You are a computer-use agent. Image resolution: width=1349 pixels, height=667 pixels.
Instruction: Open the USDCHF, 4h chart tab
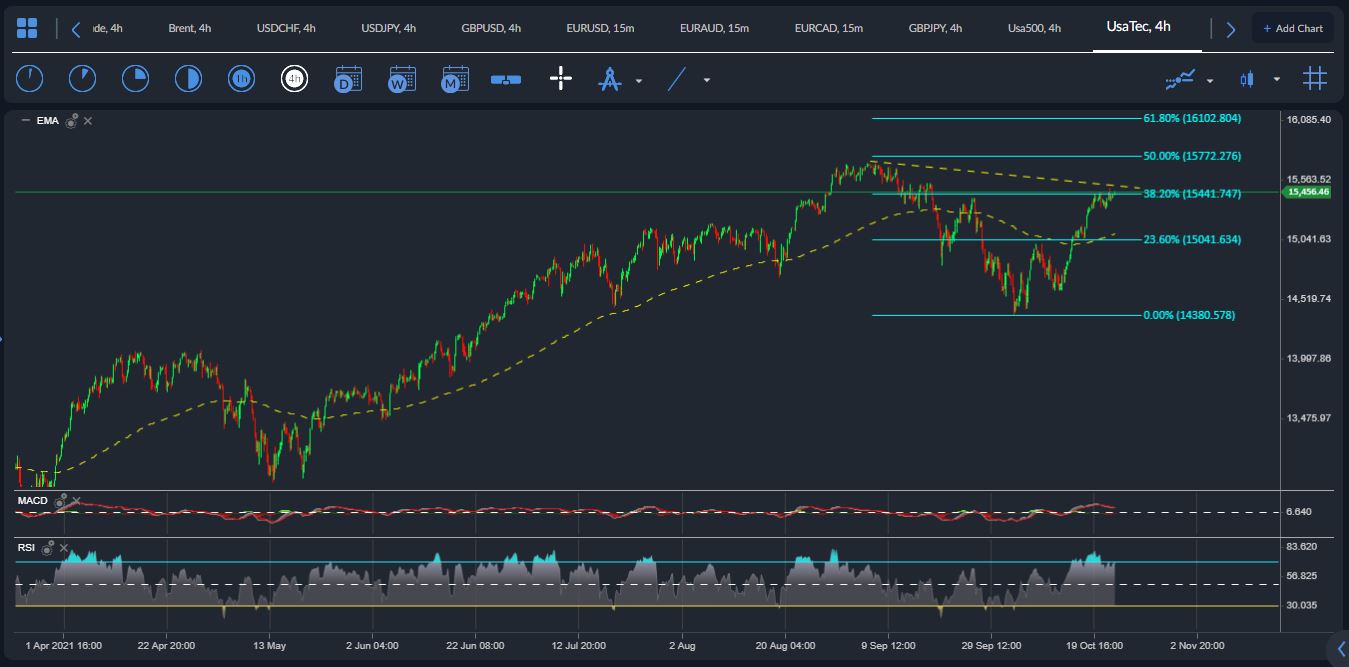click(286, 28)
